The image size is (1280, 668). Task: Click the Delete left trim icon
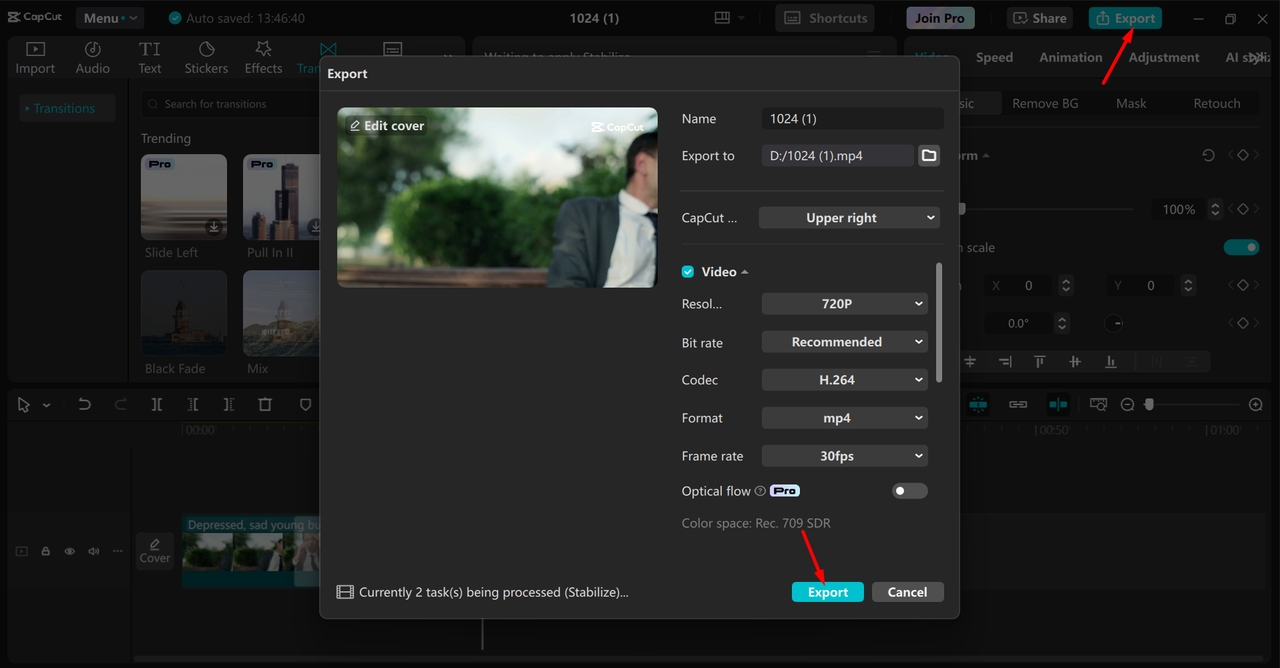point(193,404)
